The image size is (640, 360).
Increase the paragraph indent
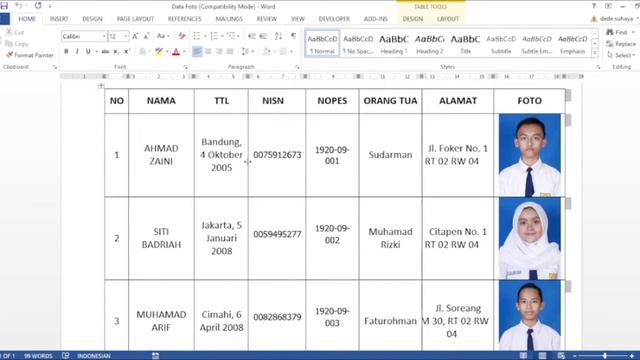263,36
